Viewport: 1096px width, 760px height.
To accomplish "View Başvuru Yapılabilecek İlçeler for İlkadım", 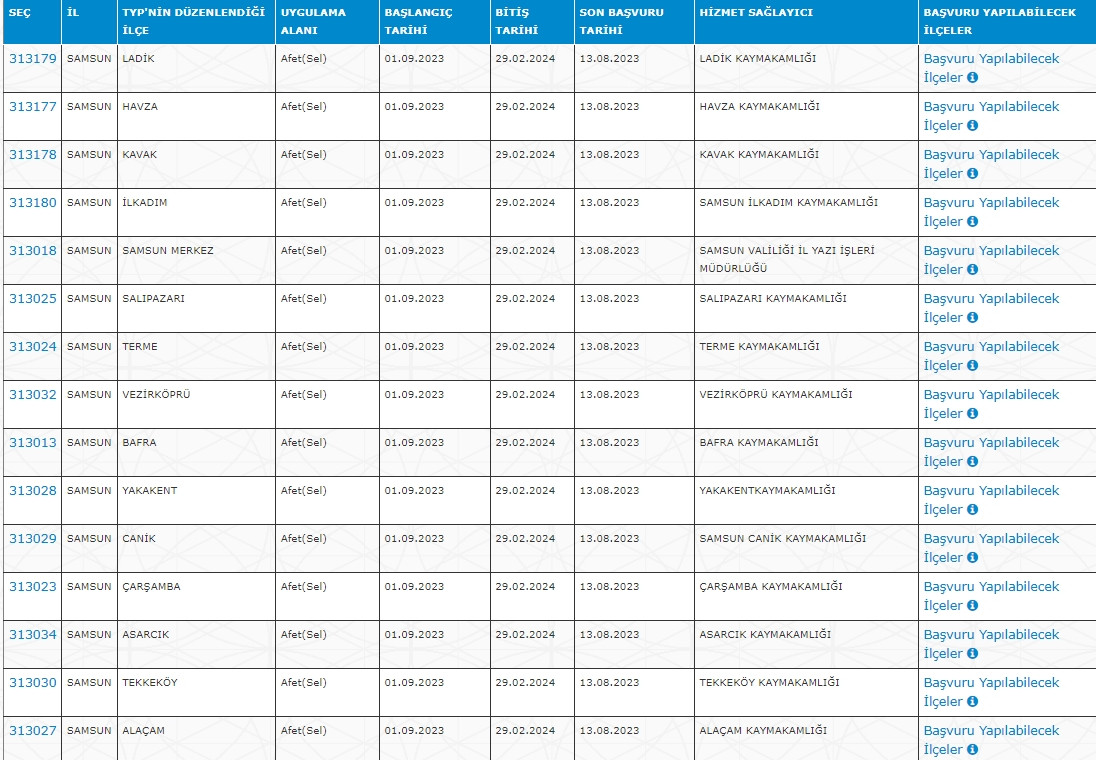I will click(x=990, y=203).
